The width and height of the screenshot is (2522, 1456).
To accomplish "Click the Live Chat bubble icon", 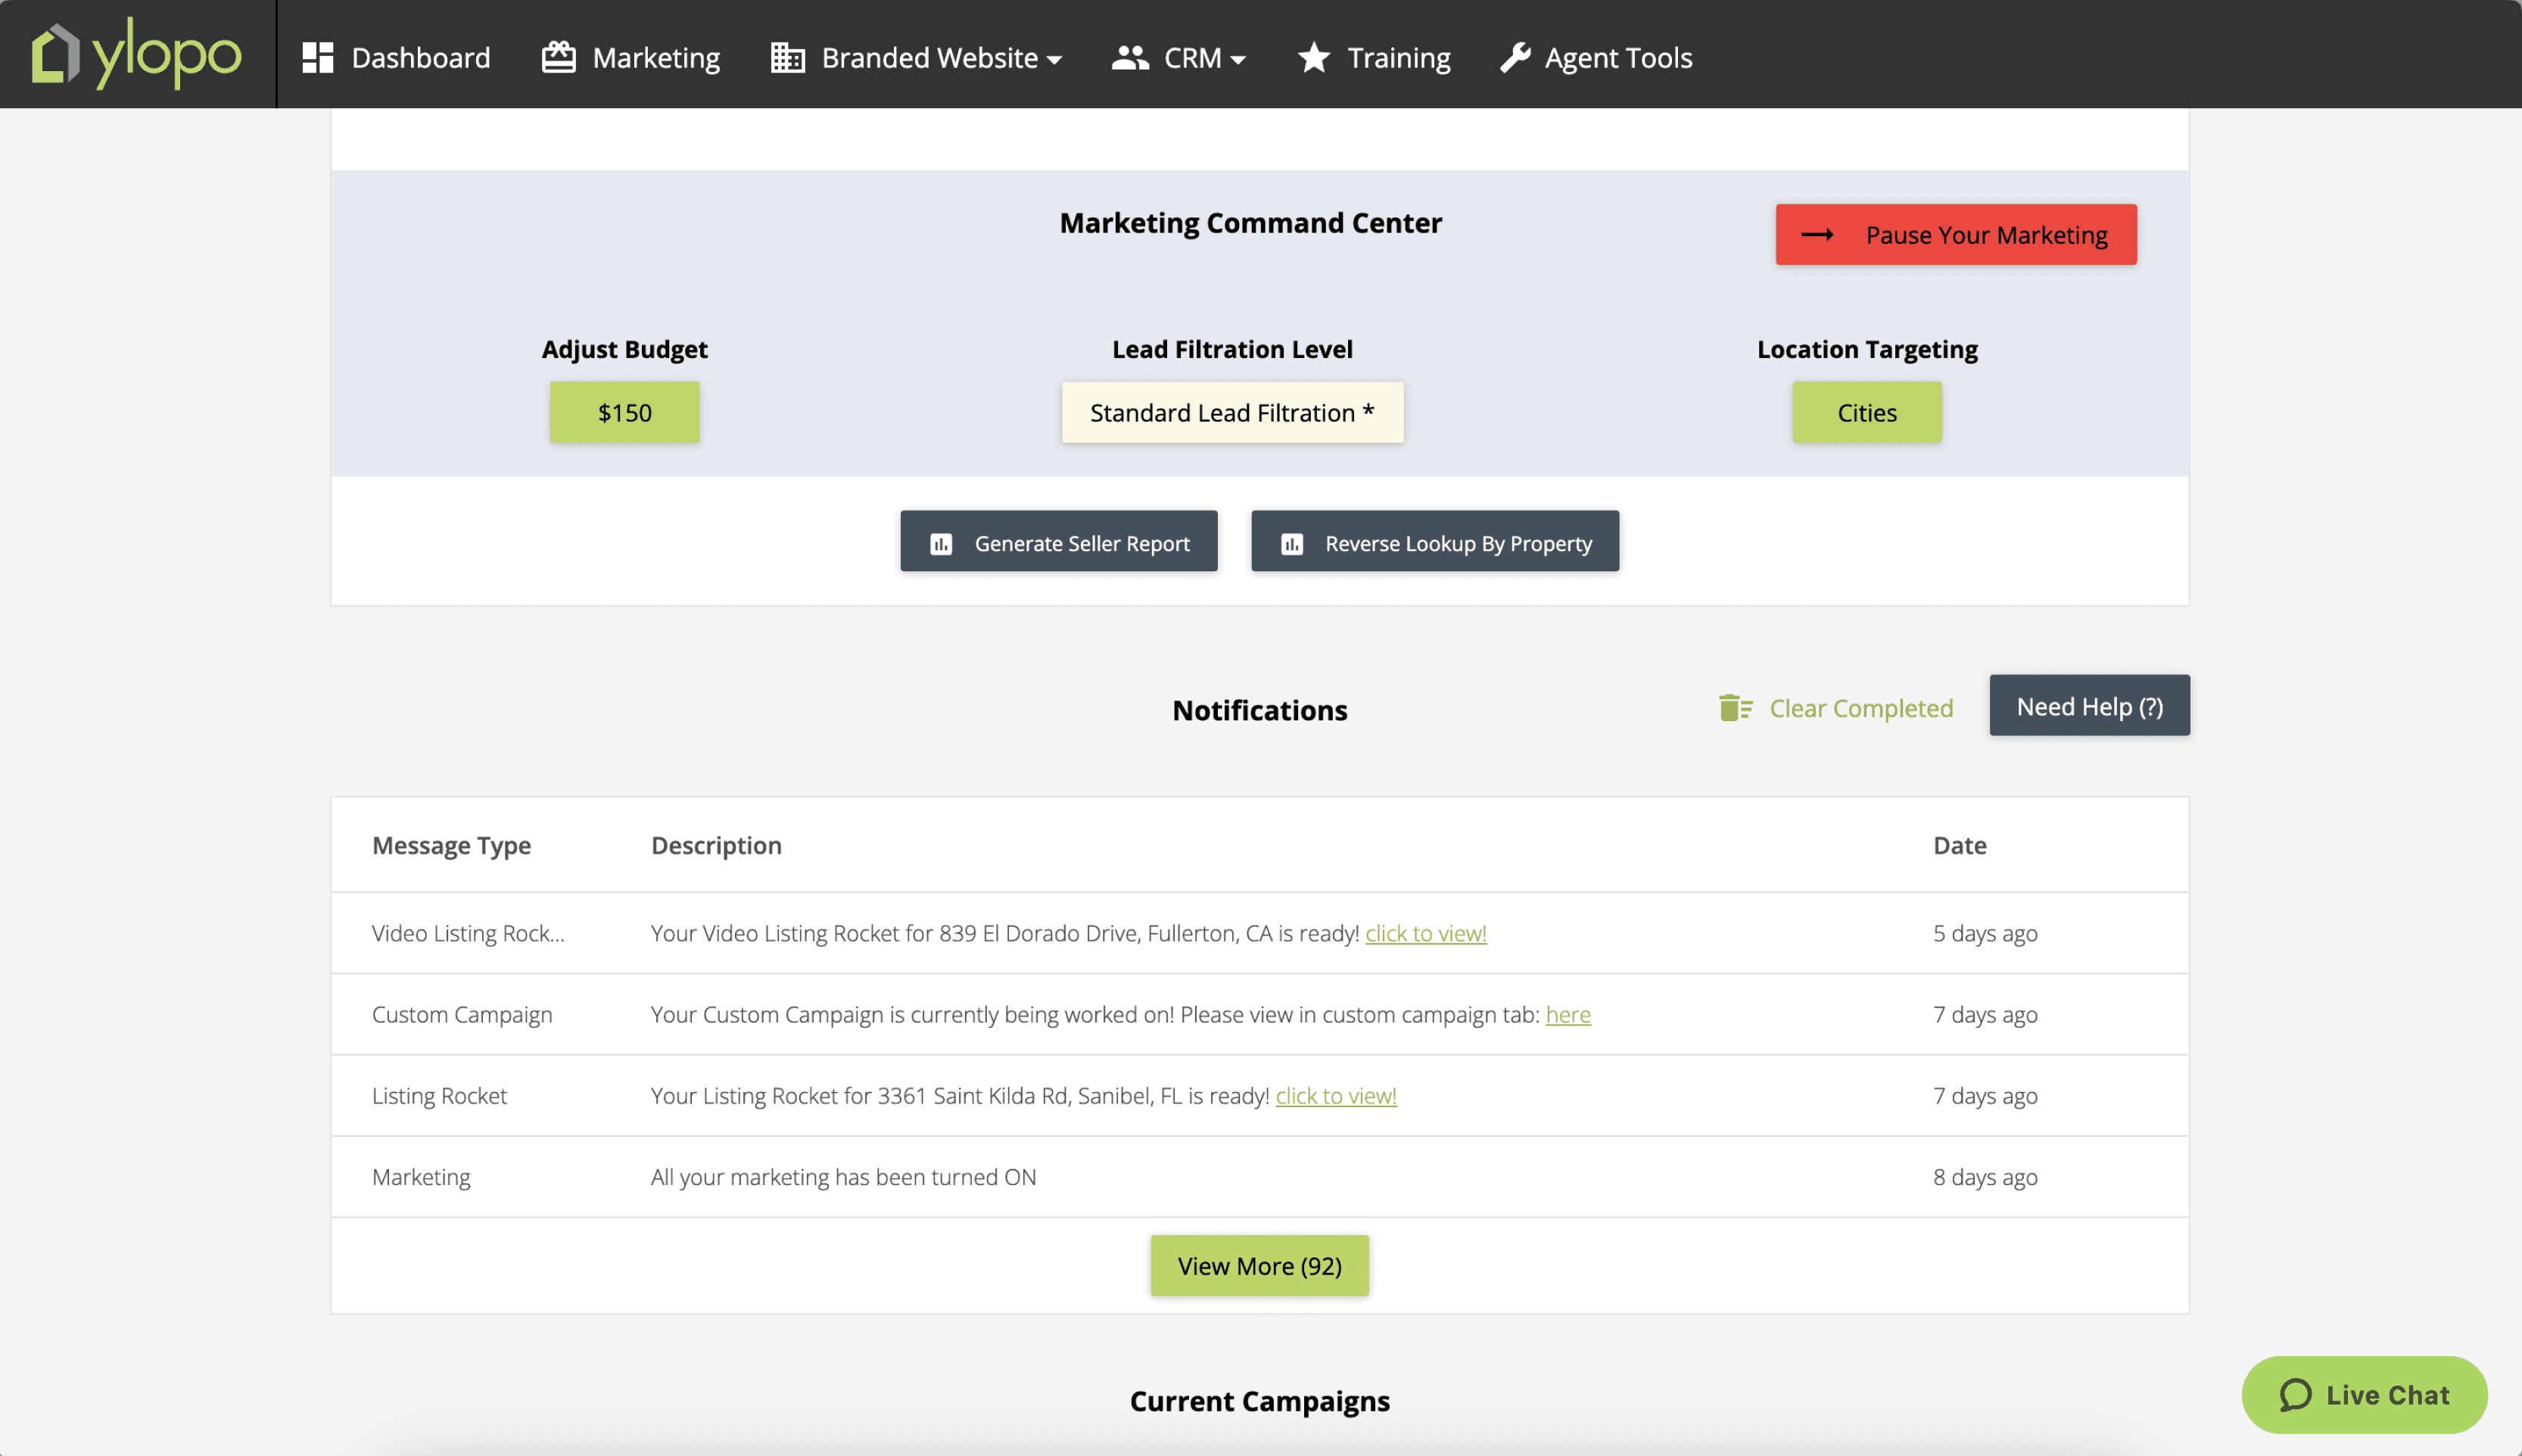I will pyautogui.click(x=2295, y=1394).
